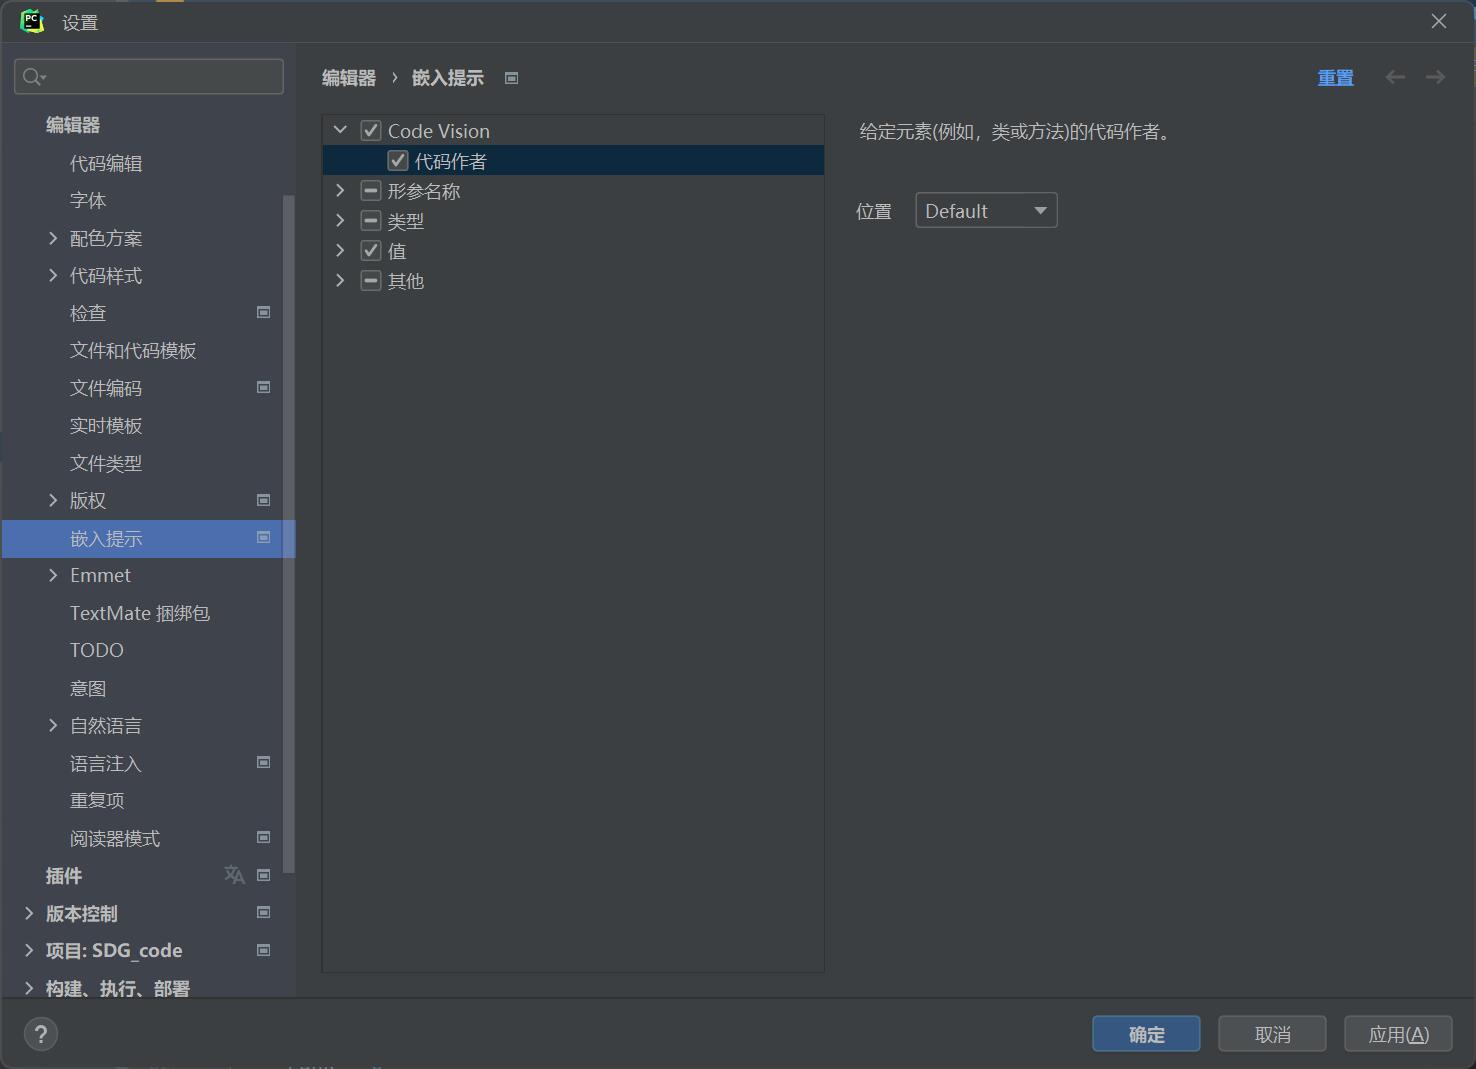The image size is (1476, 1069).
Task: Toggle the 值 checkbox
Action: 370,250
